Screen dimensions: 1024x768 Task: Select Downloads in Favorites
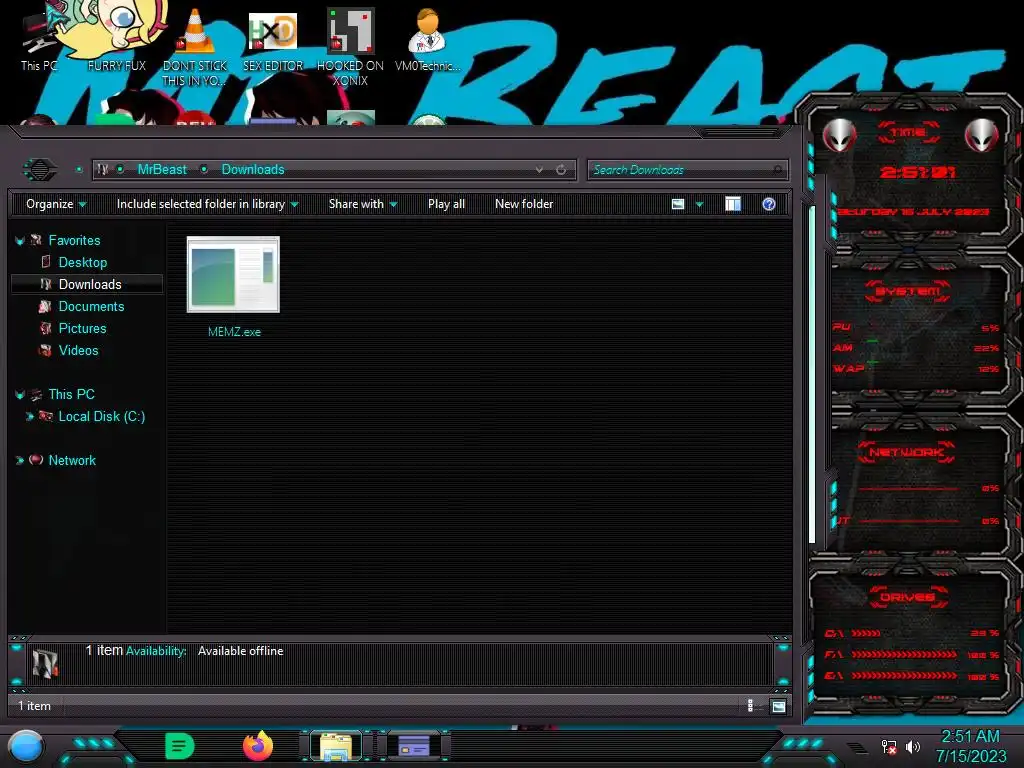pos(90,284)
